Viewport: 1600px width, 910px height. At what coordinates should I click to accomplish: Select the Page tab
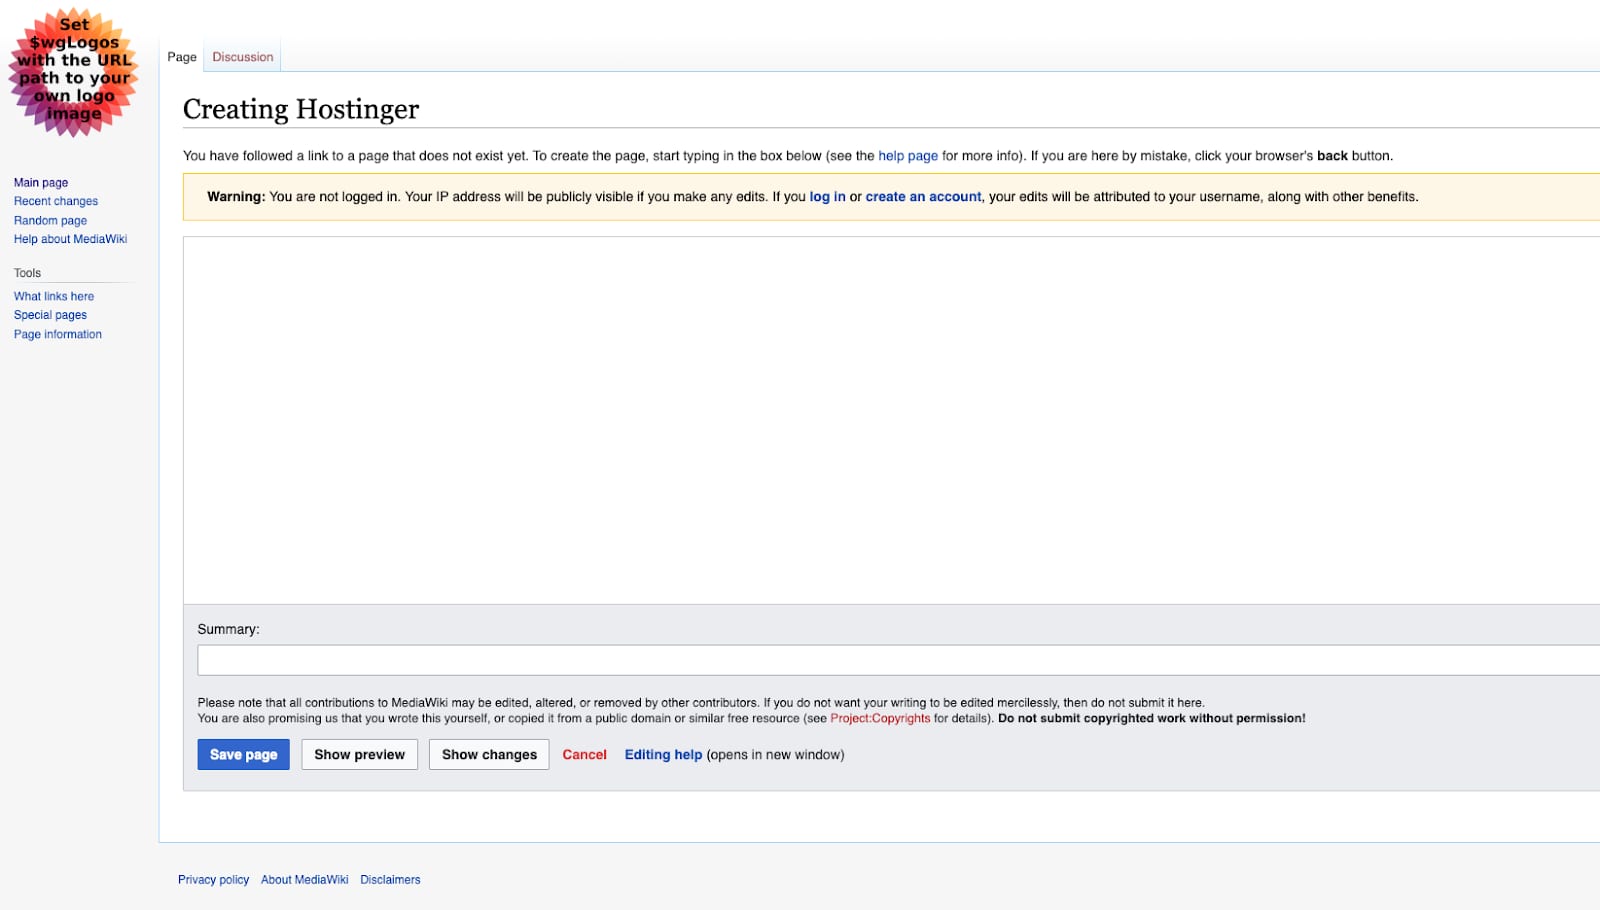pyautogui.click(x=181, y=57)
